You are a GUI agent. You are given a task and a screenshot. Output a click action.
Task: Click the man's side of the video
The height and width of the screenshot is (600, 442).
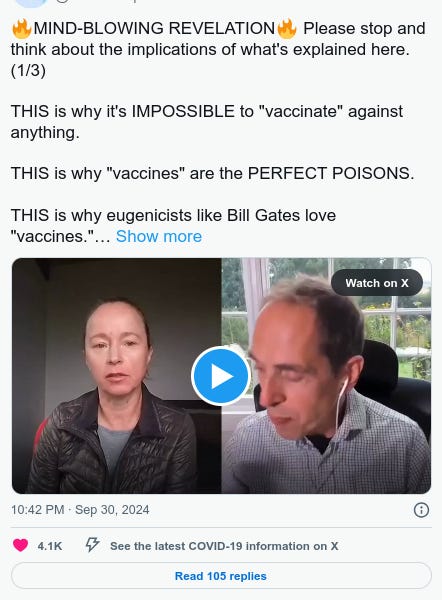coord(326,376)
